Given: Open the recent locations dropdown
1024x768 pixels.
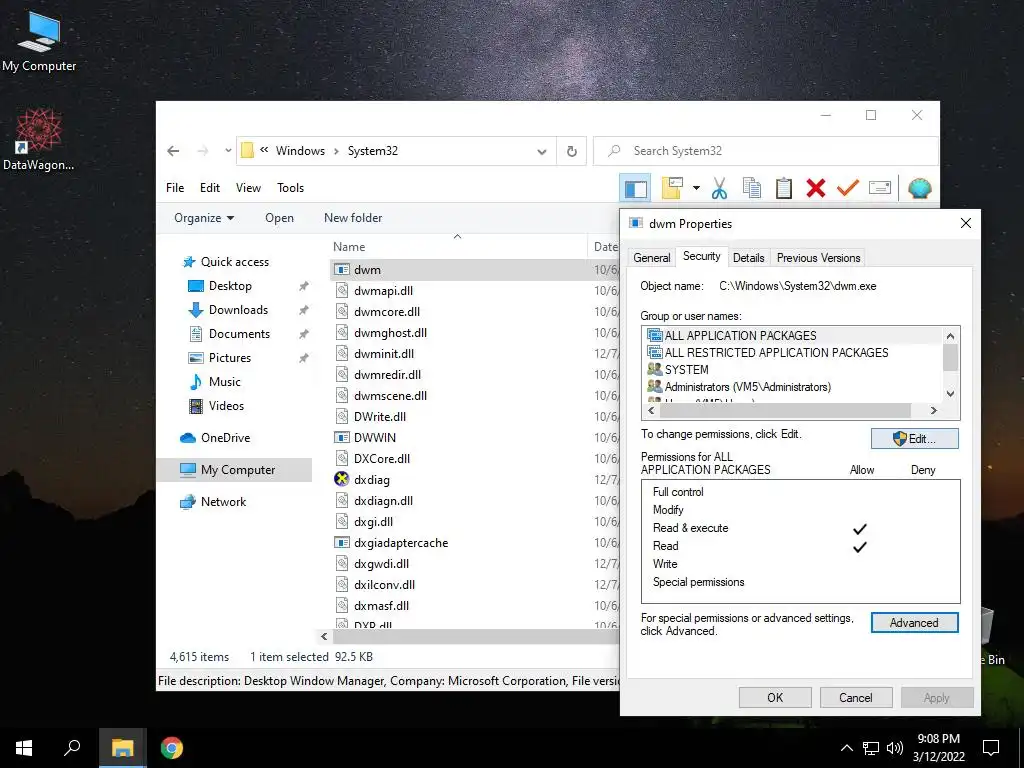Looking at the screenshot, I should tap(228, 151).
